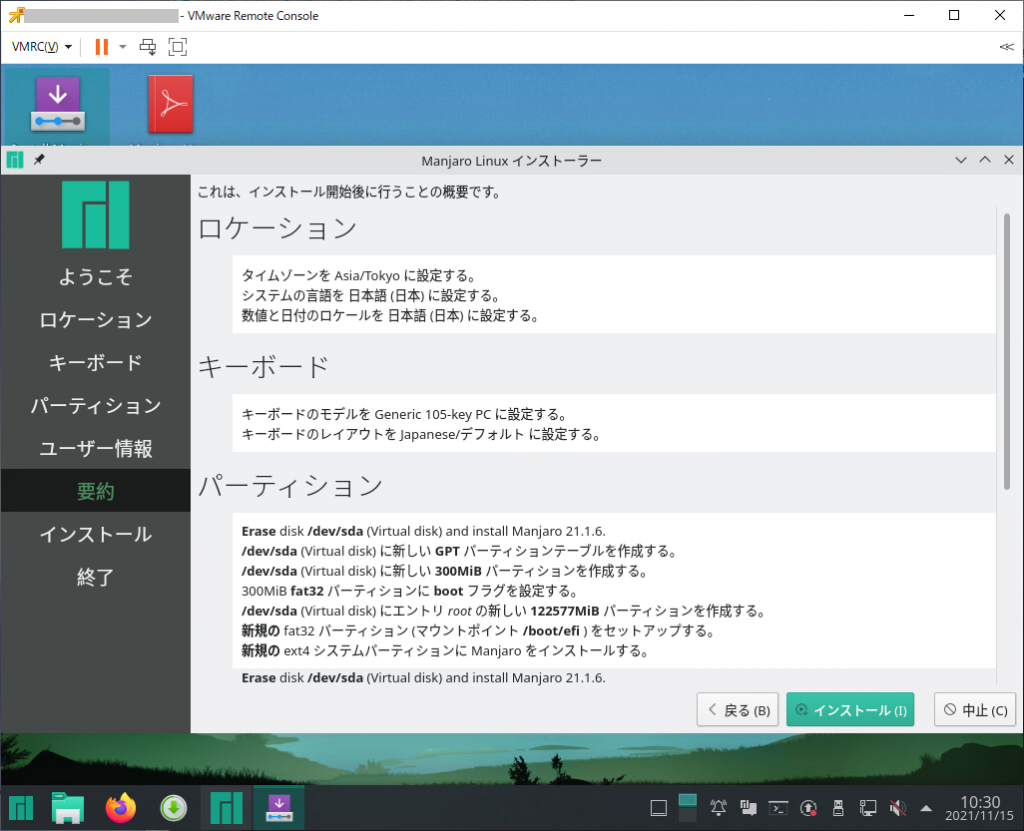Image resolution: width=1024 pixels, height=831 pixels.
Task: Open the notifications bell in system tray
Action: tap(718, 809)
